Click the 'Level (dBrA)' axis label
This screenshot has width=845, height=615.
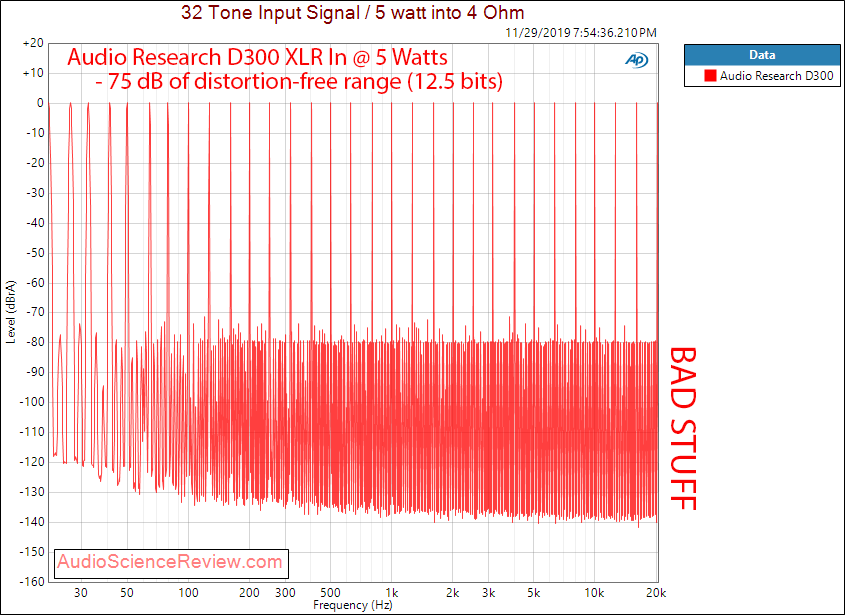11,312
